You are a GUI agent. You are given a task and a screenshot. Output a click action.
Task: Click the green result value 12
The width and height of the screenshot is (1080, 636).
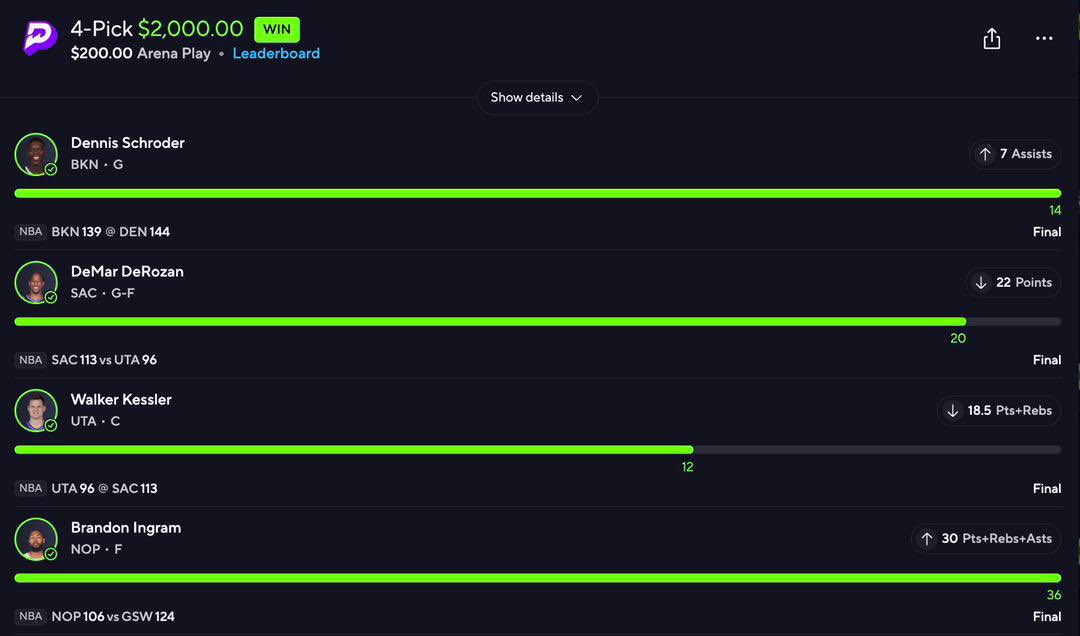tap(687, 466)
